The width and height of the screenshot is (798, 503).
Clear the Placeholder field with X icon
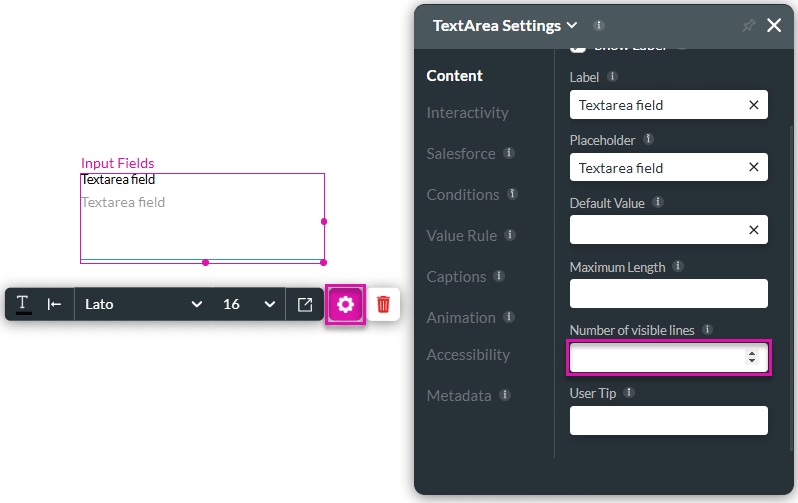click(x=753, y=168)
